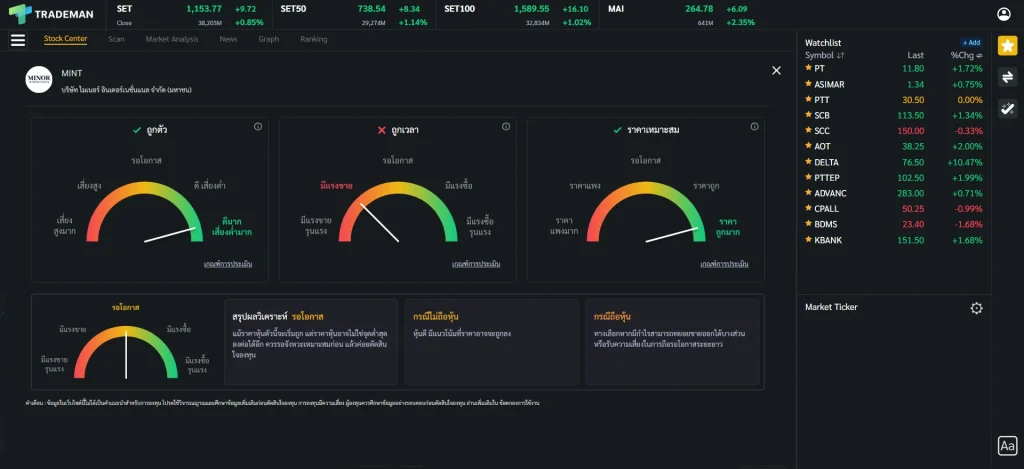The width and height of the screenshot is (1024, 469).
Task: Toggle the star next to DELTA
Action: (x=809, y=162)
